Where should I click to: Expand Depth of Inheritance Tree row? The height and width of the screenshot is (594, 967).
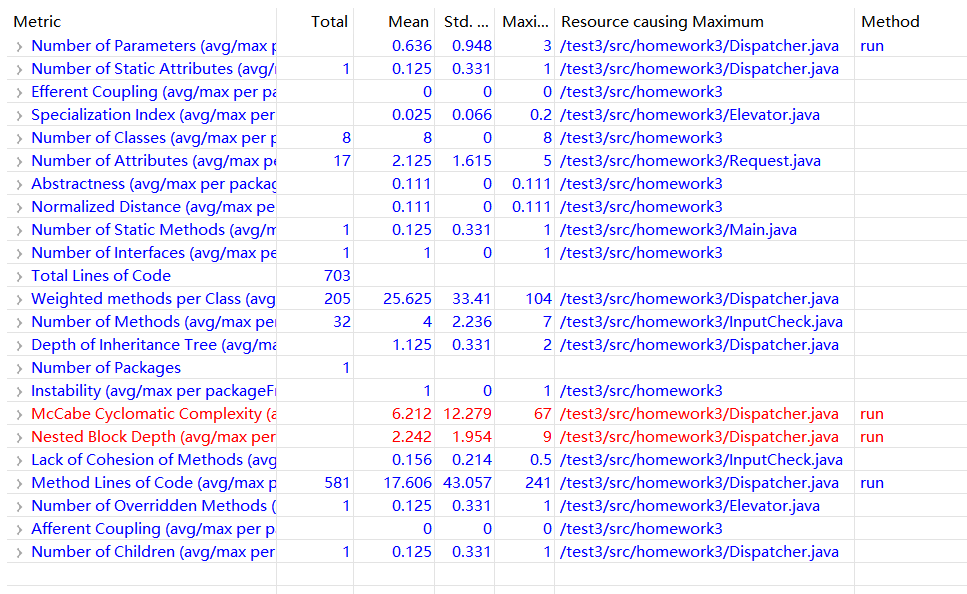tap(19, 346)
